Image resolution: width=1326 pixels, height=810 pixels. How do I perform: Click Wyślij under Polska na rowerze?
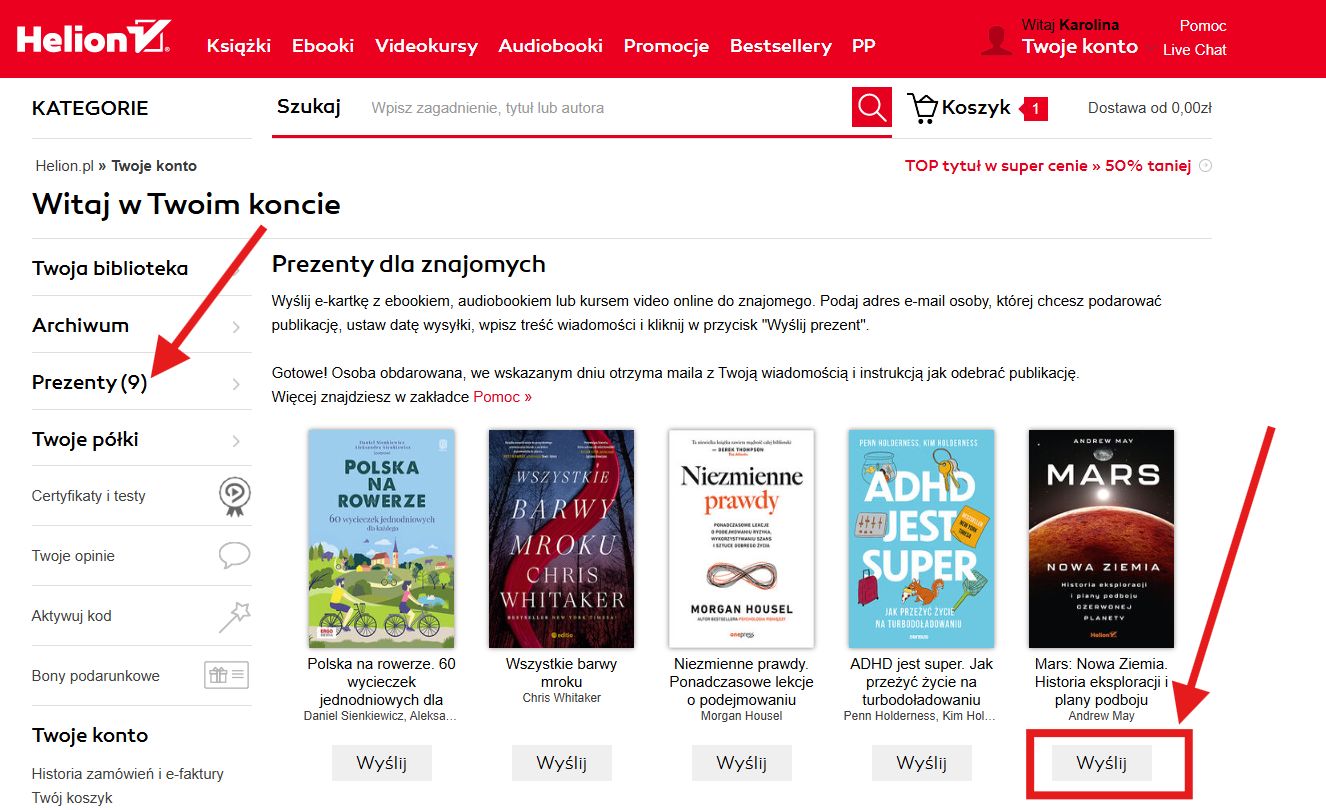[381, 763]
